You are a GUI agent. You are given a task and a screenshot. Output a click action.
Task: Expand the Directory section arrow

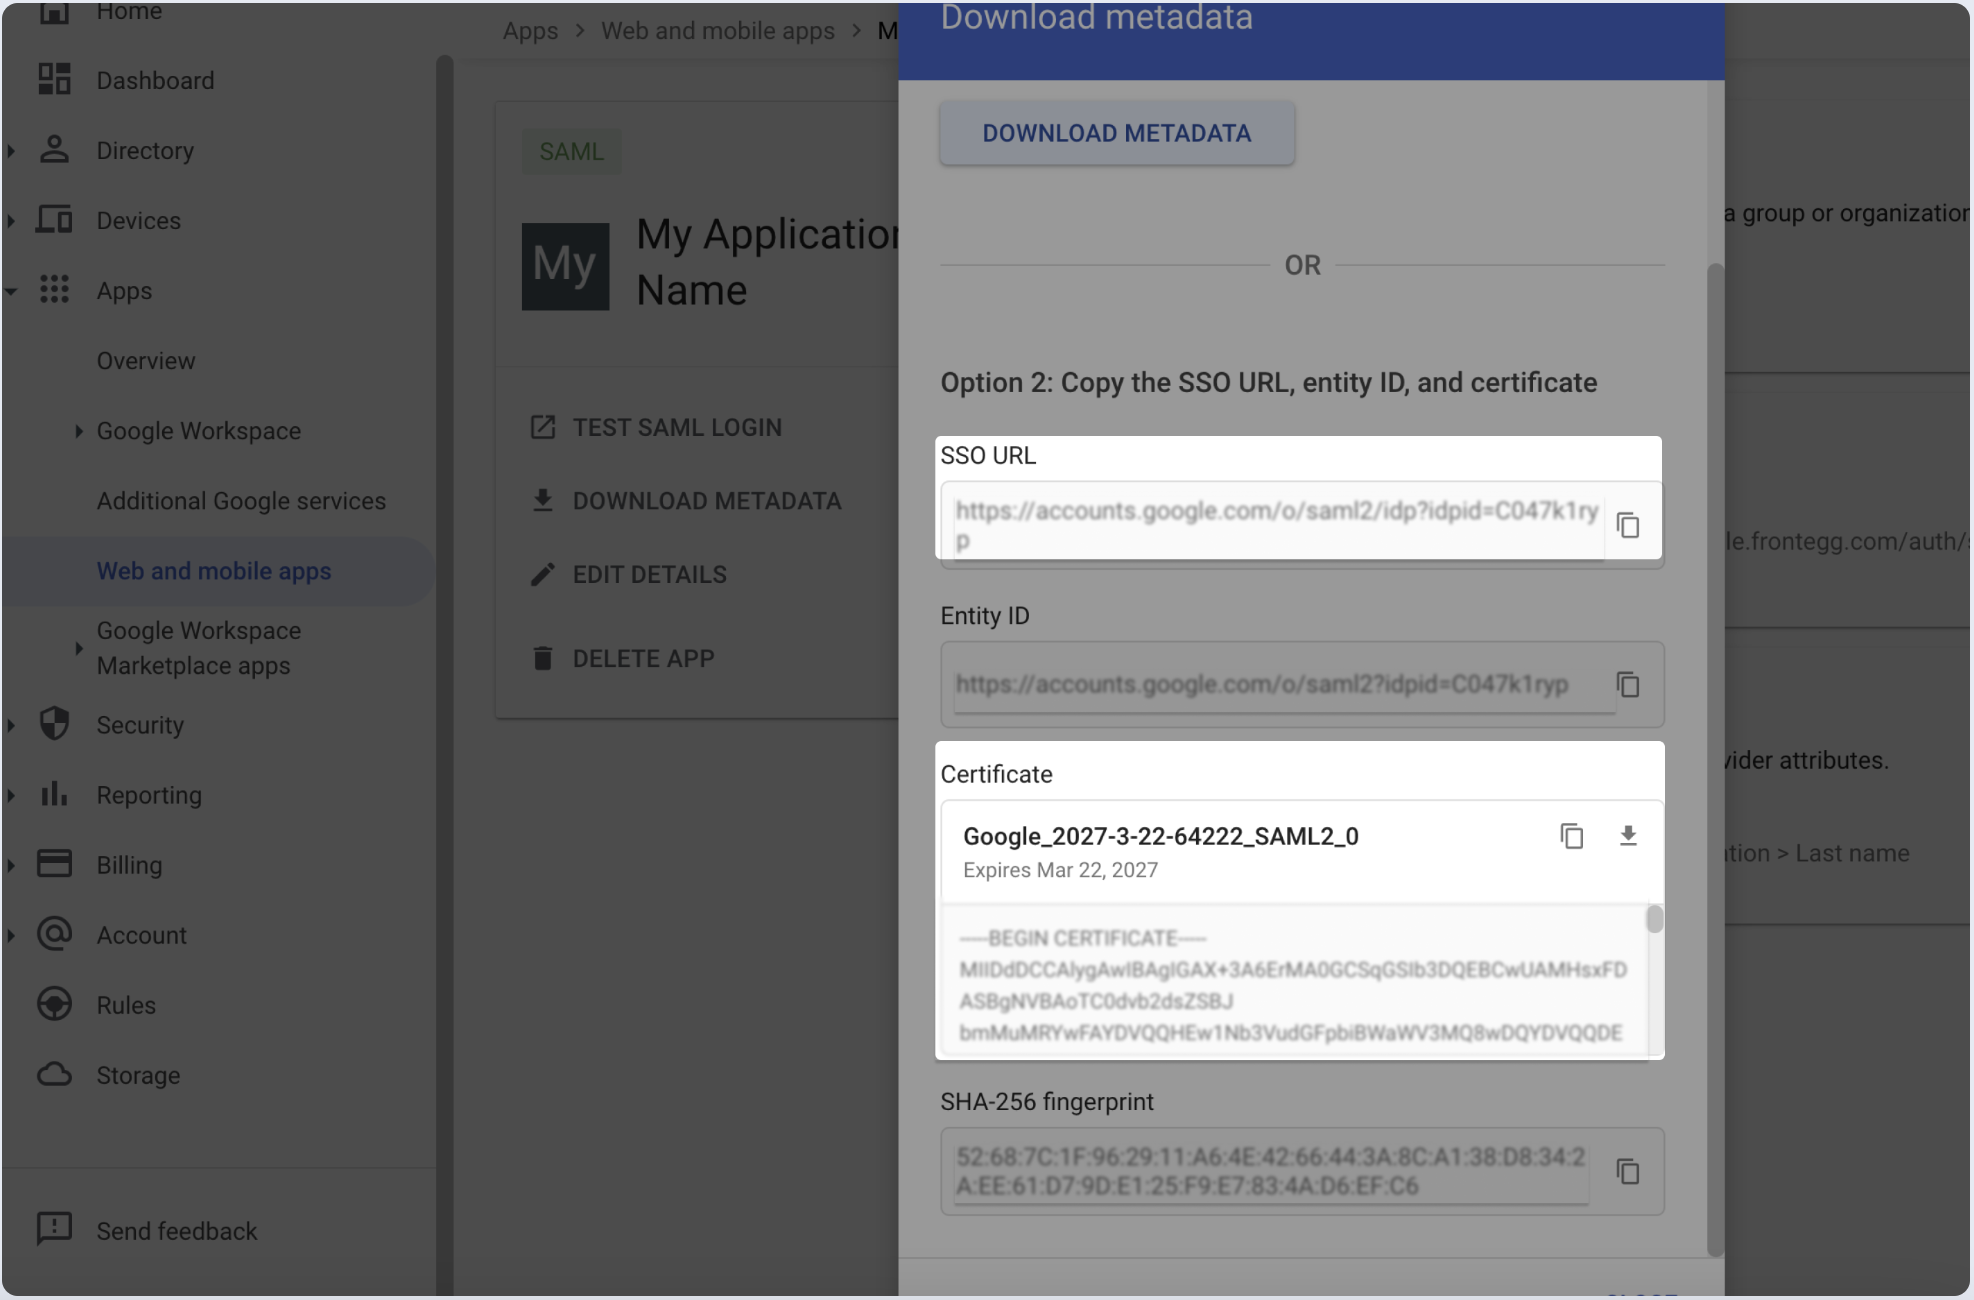11,151
